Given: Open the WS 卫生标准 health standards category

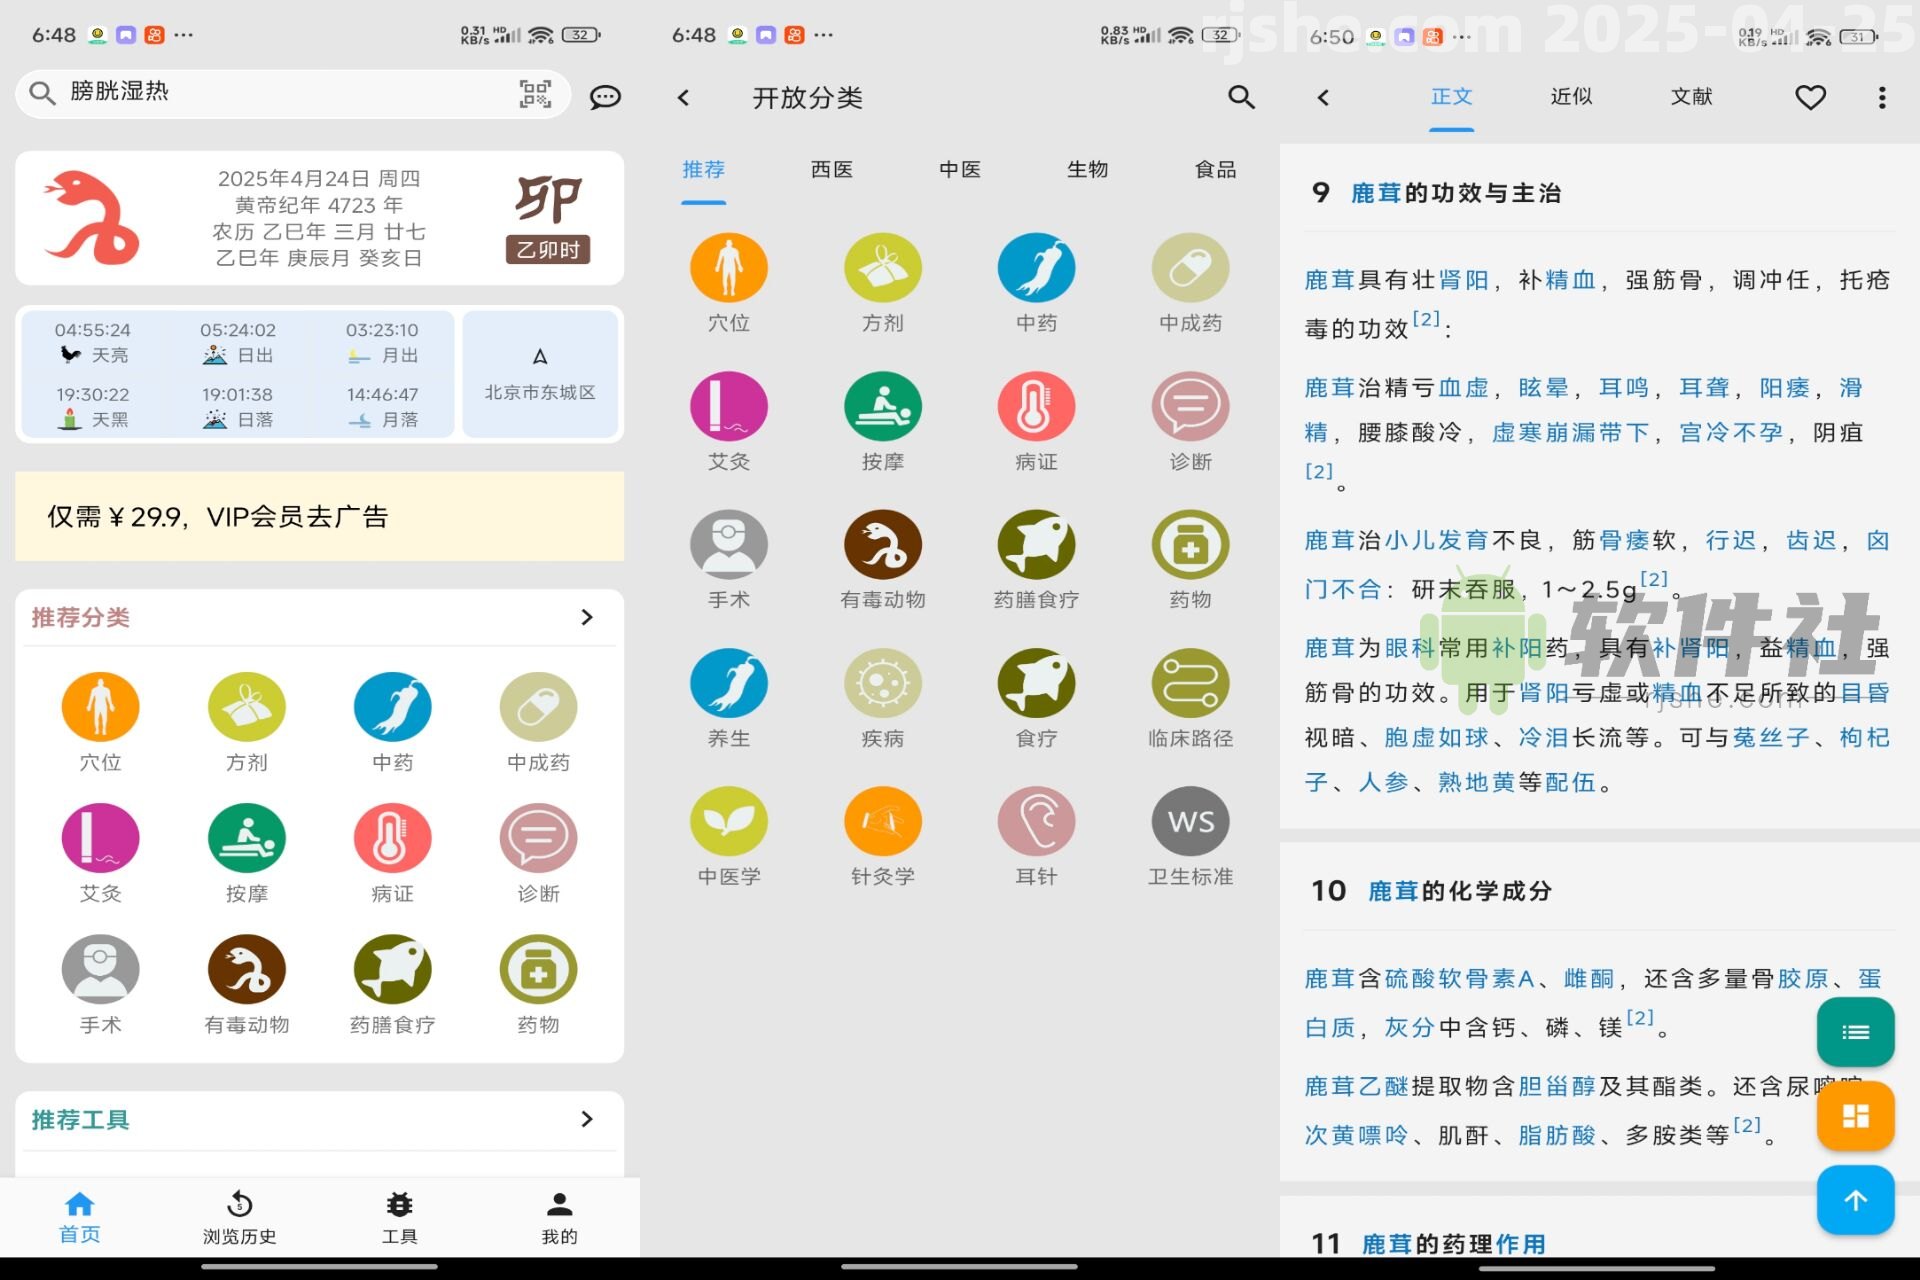Looking at the screenshot, I should (1189, 822).
